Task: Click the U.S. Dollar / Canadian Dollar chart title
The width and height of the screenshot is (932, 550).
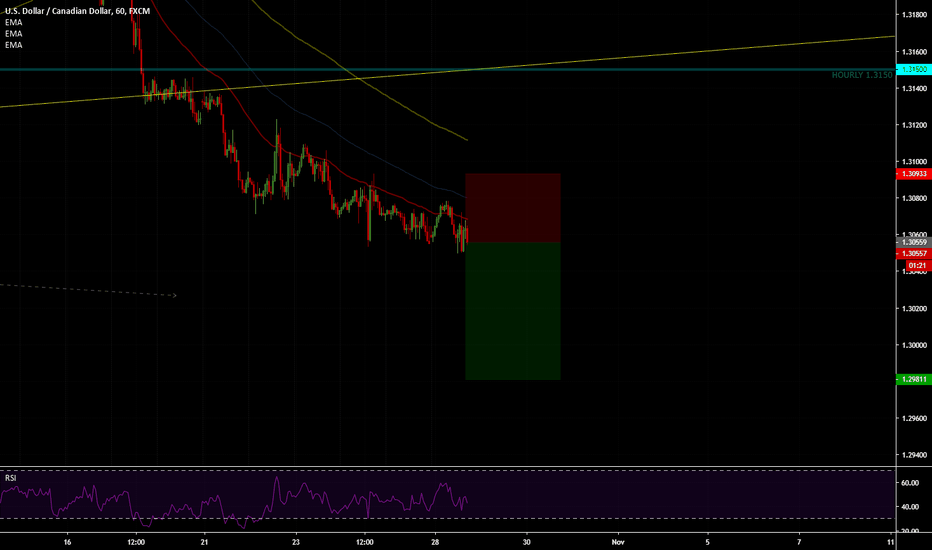Action: (77, 11)
